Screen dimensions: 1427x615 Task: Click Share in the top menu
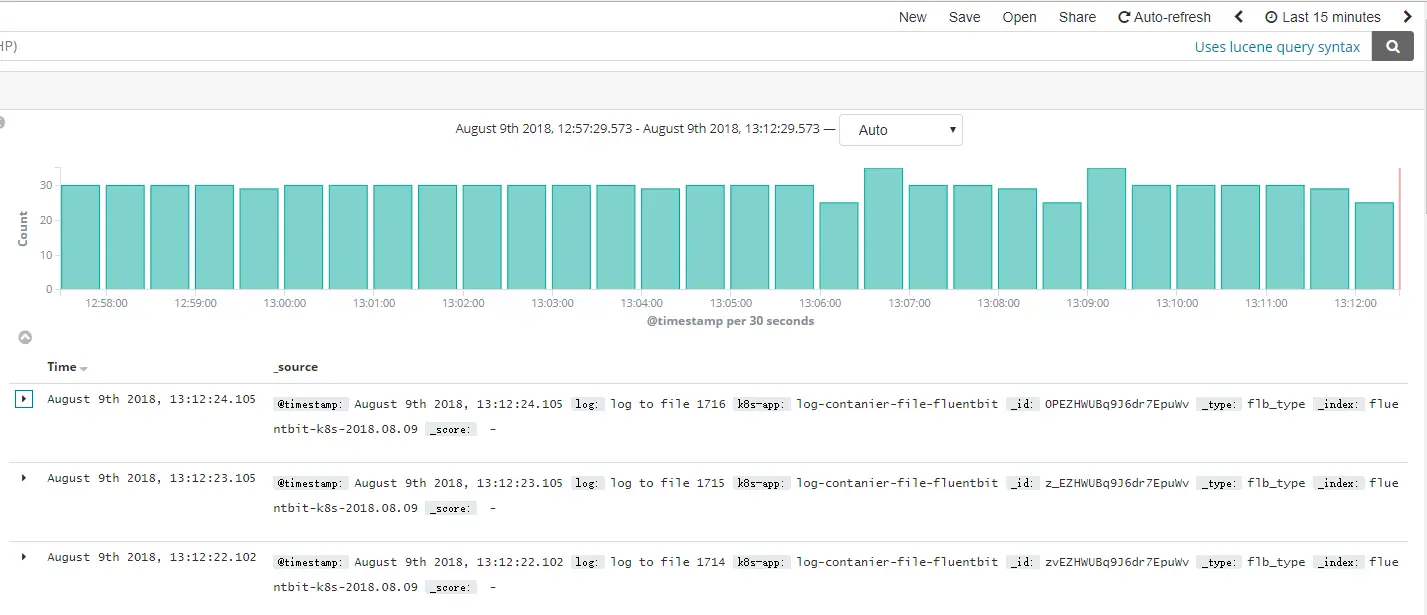(x=1077, y=17)
